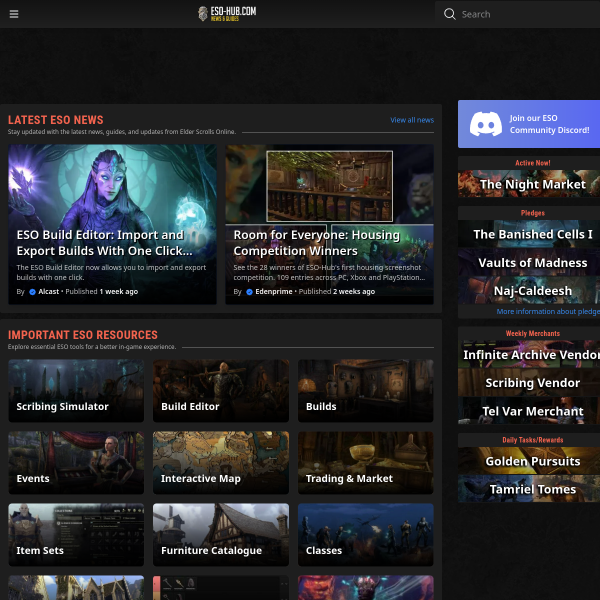Click the Pledges section label
The width and height of the screenshot is (600, 600).
533,213
